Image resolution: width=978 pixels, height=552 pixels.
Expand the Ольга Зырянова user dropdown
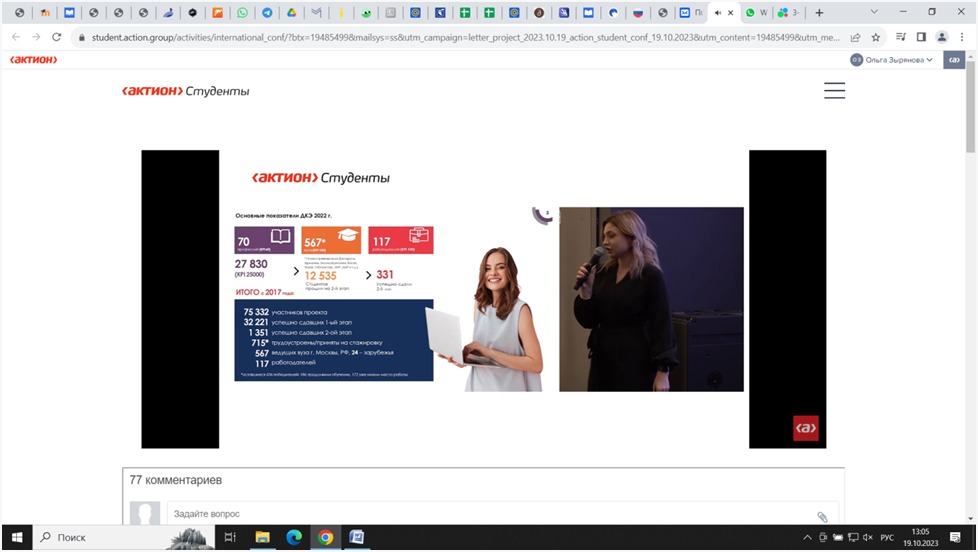point(892,60)
